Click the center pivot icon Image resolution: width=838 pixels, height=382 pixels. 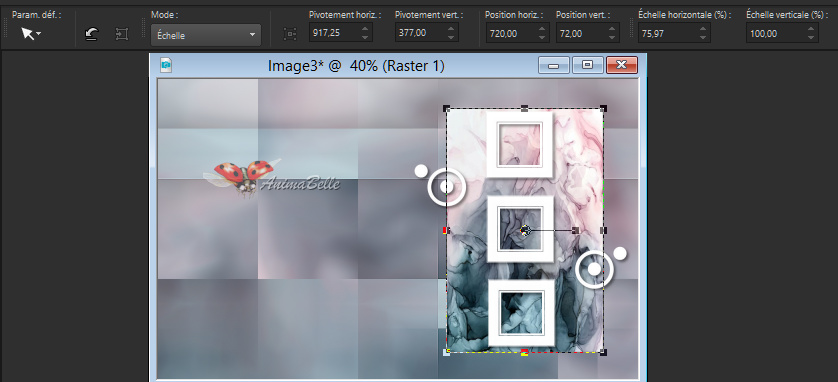point(290,35)
